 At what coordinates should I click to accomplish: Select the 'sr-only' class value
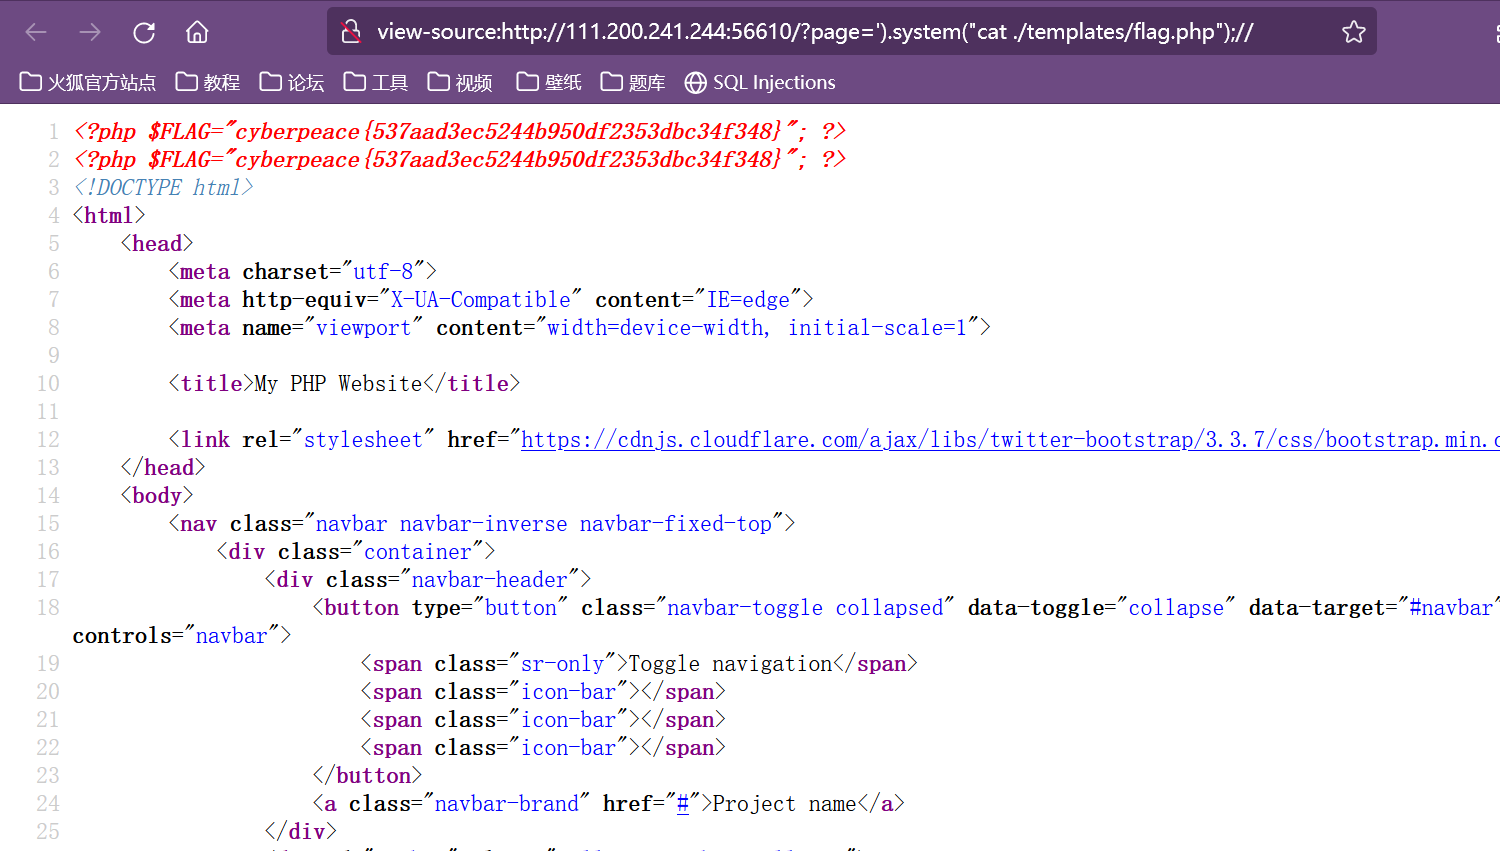coord(563,664)
